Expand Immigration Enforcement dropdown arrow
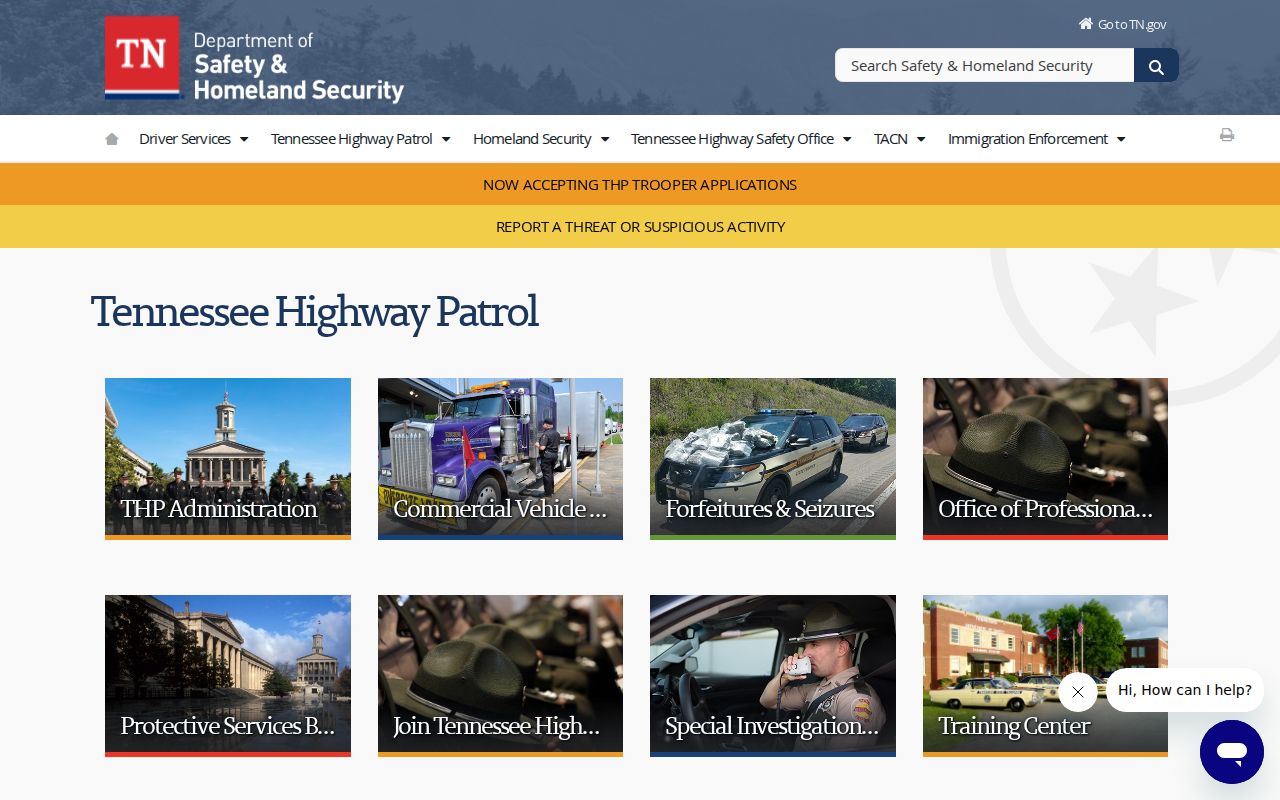1280x800 pixels. coord(1121,139)
